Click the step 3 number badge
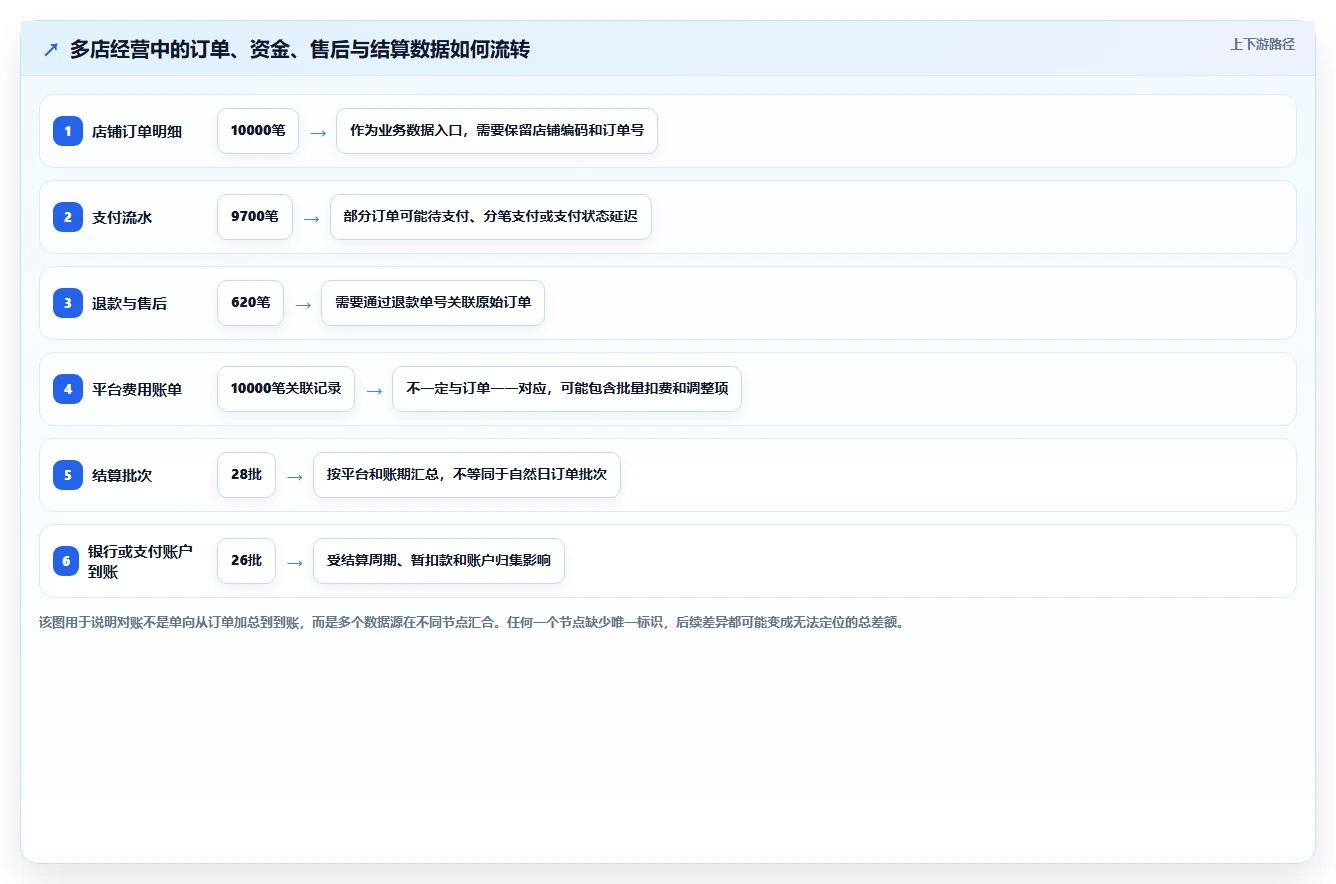Image resolution: width=1336 pixels, height=884 pixels. tap(68, 303)
